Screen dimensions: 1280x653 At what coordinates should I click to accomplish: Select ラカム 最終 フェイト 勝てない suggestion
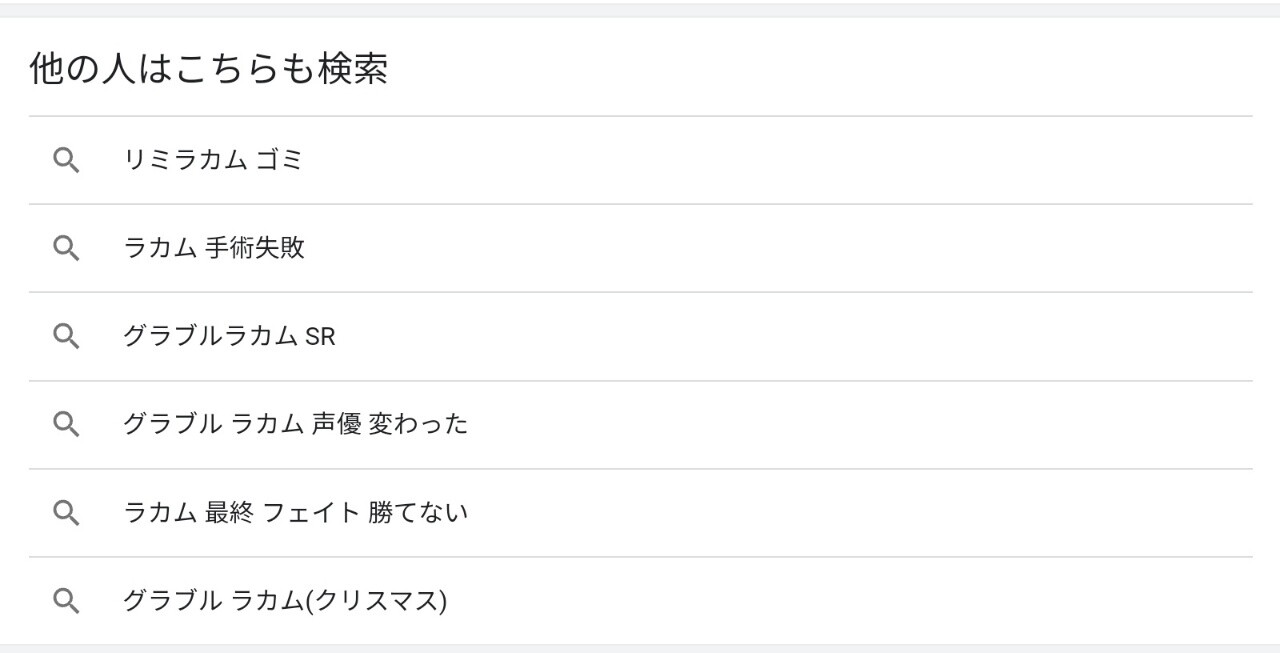[295, 513]
